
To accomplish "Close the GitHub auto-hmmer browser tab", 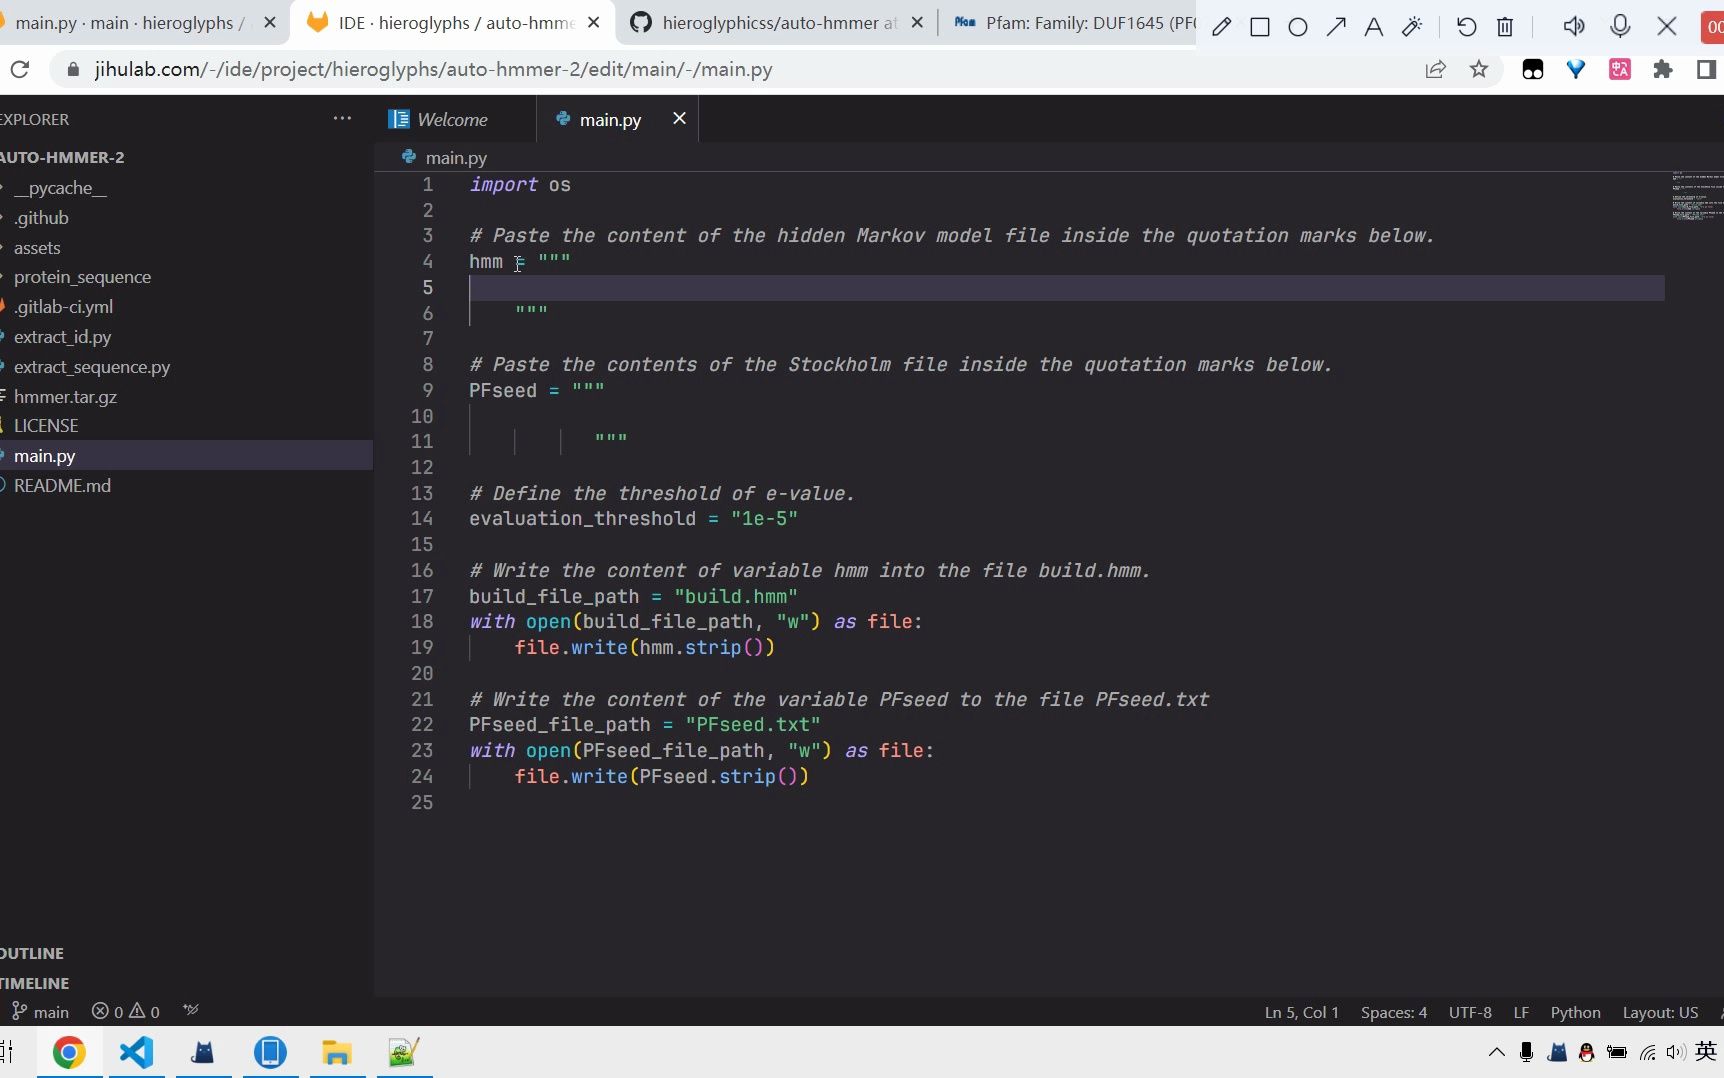I will pos(917,22).
